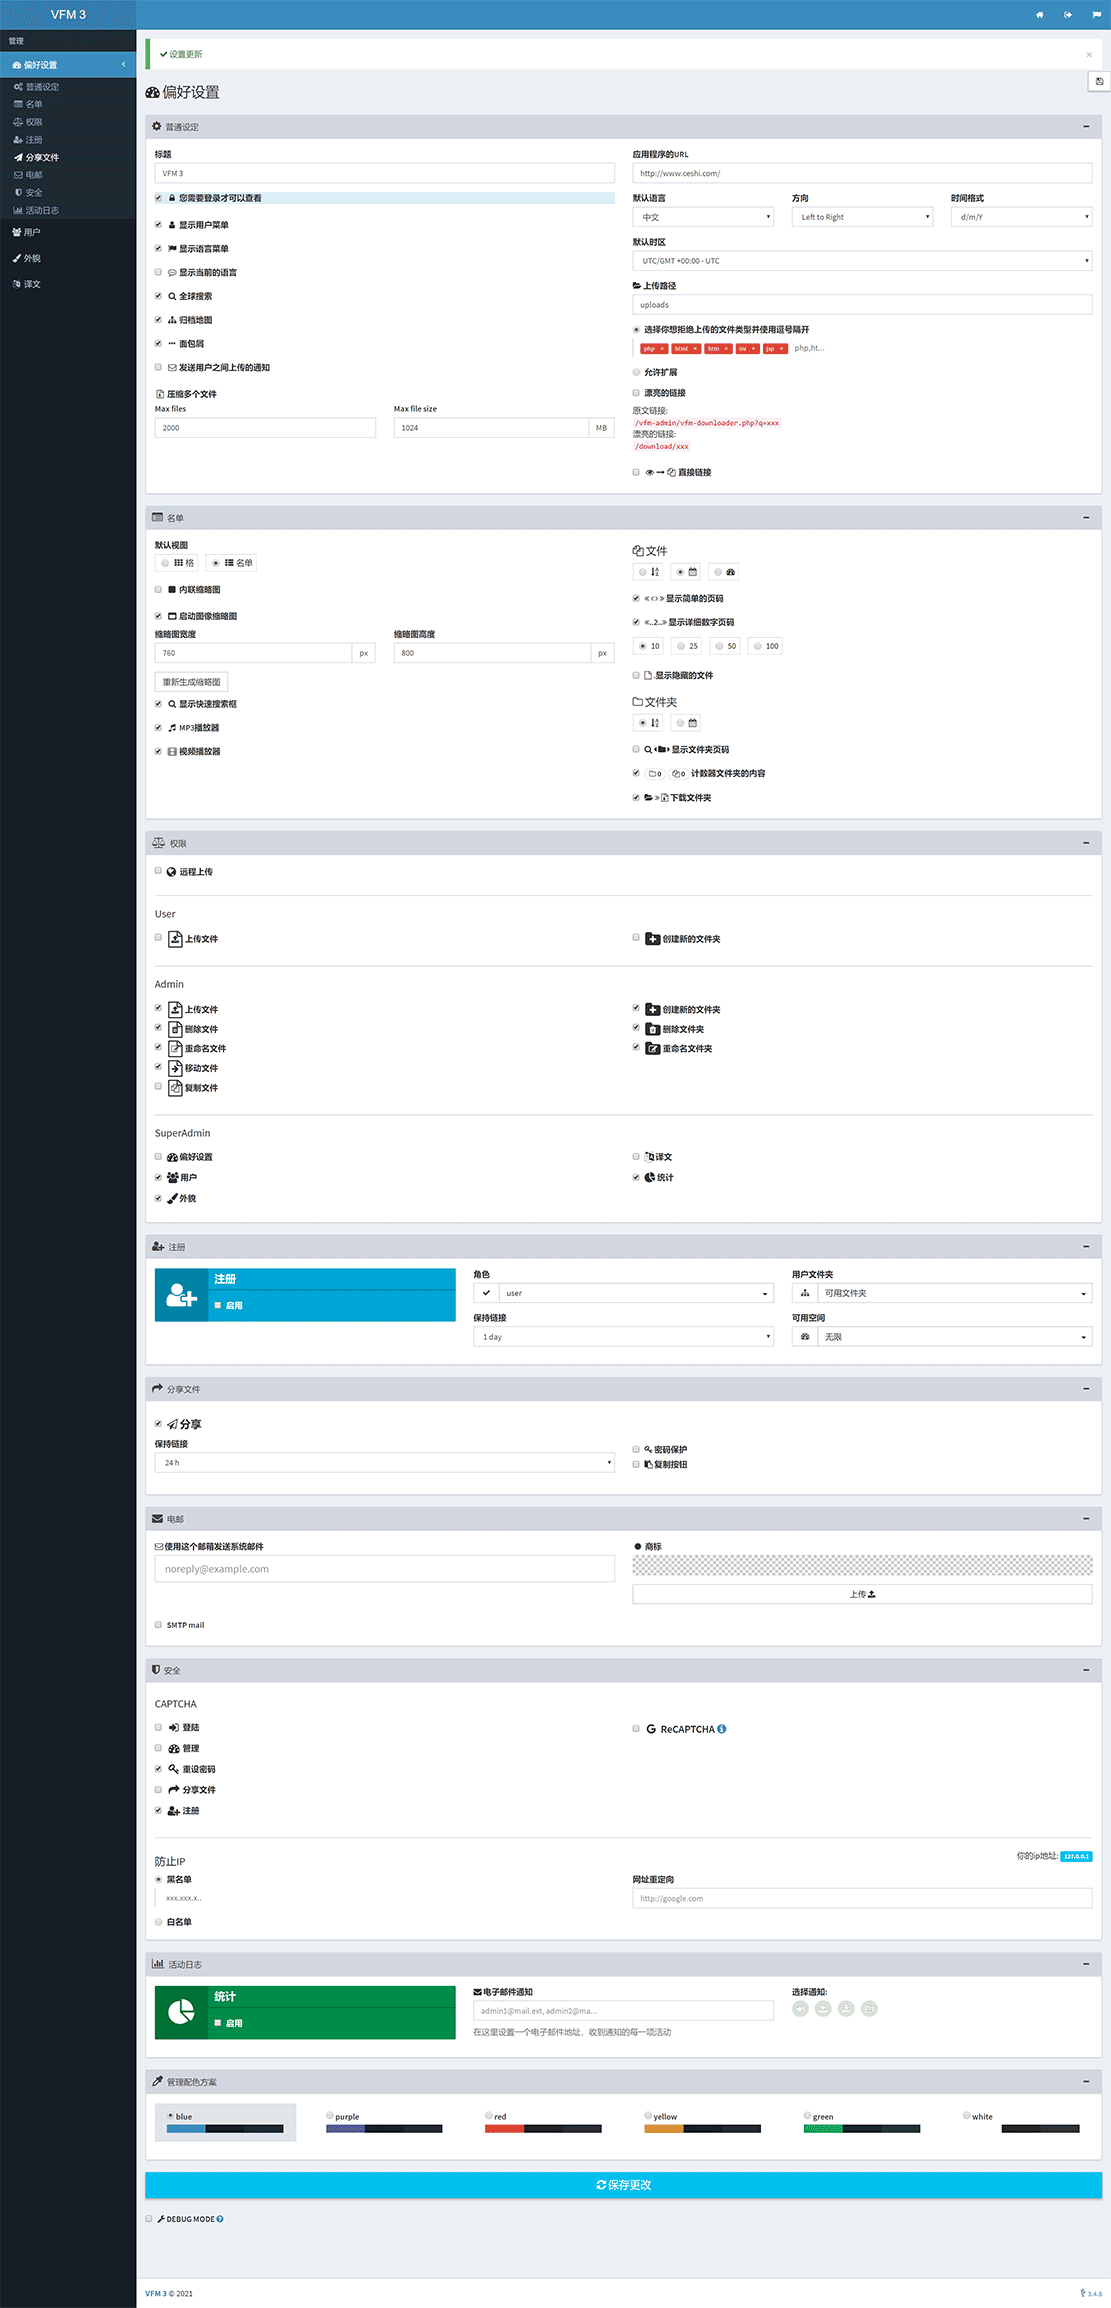Click the home icon in top bar
The image size is (1111, 2308).
pyautogui.click(x=1040, y=15)
